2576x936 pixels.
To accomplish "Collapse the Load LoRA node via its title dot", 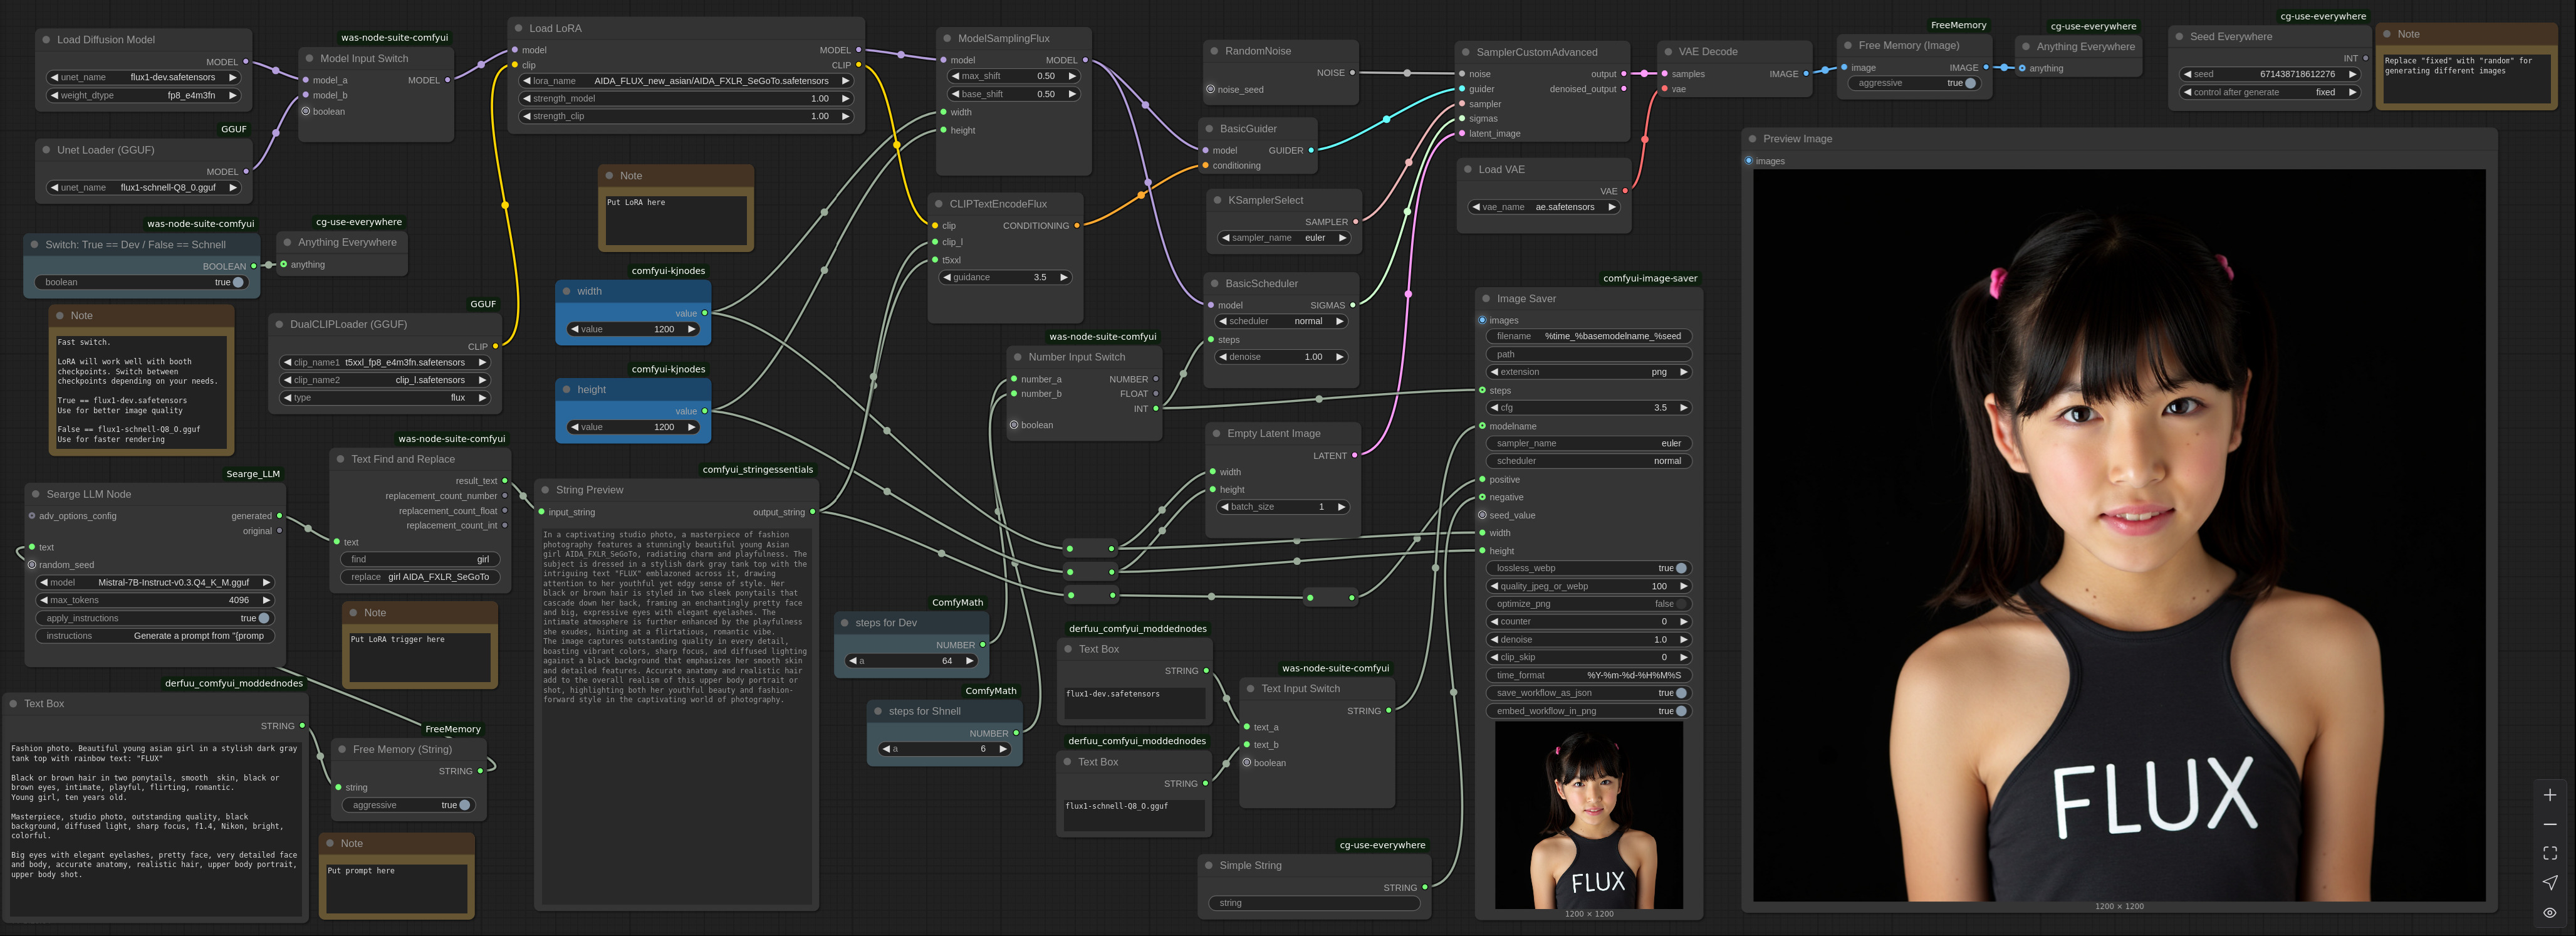I will click(518, 28).
